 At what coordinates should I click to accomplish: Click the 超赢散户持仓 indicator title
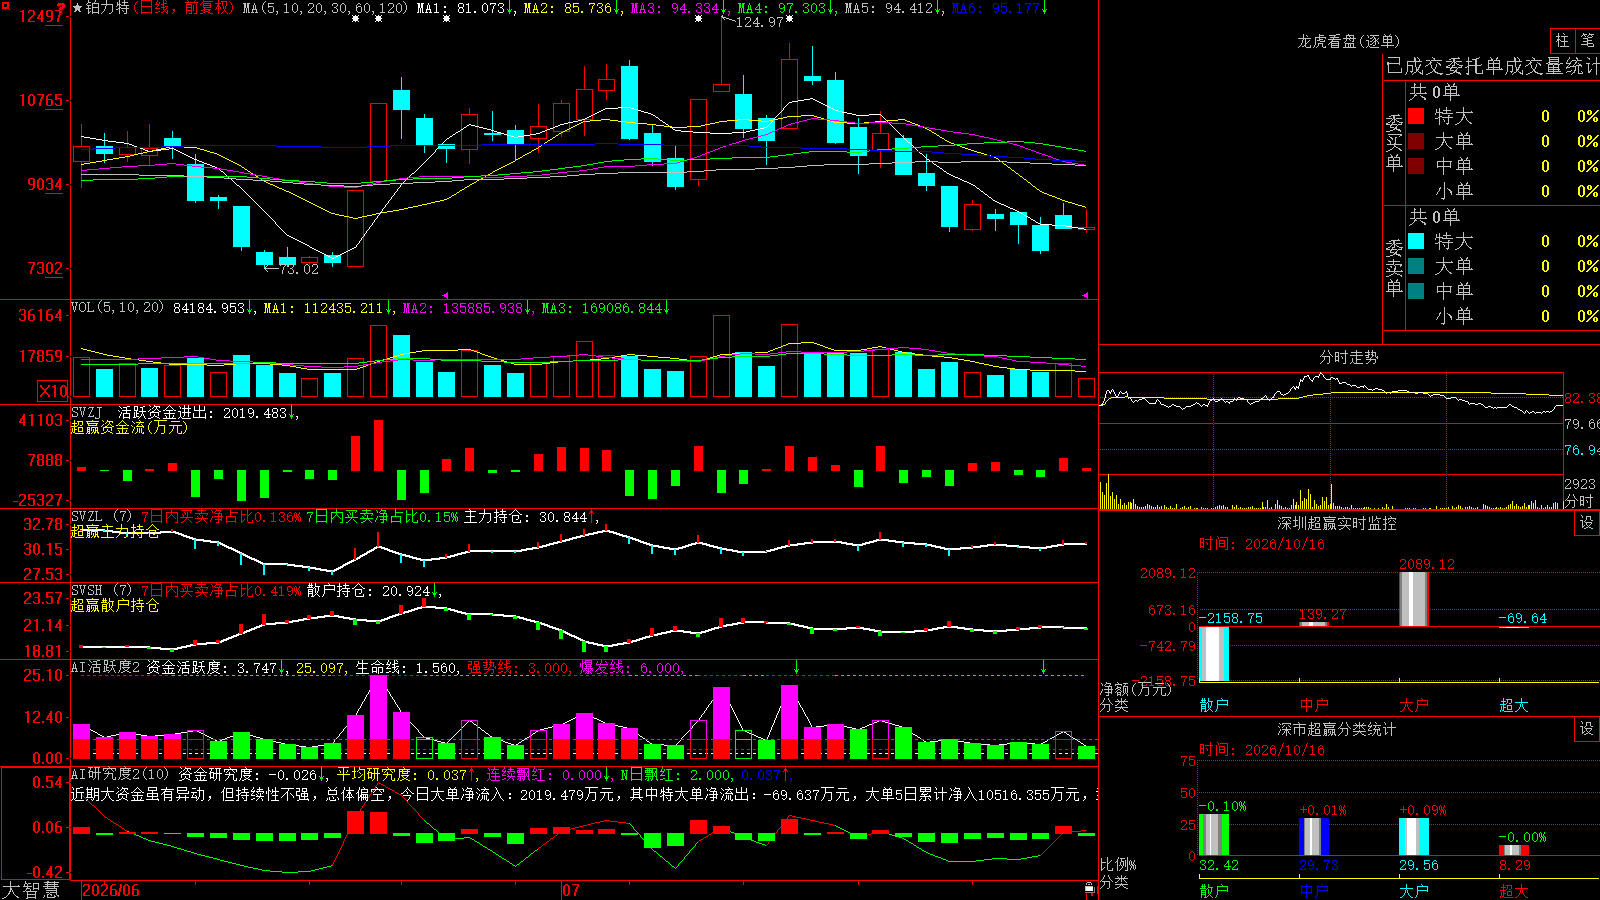point(115,605)
